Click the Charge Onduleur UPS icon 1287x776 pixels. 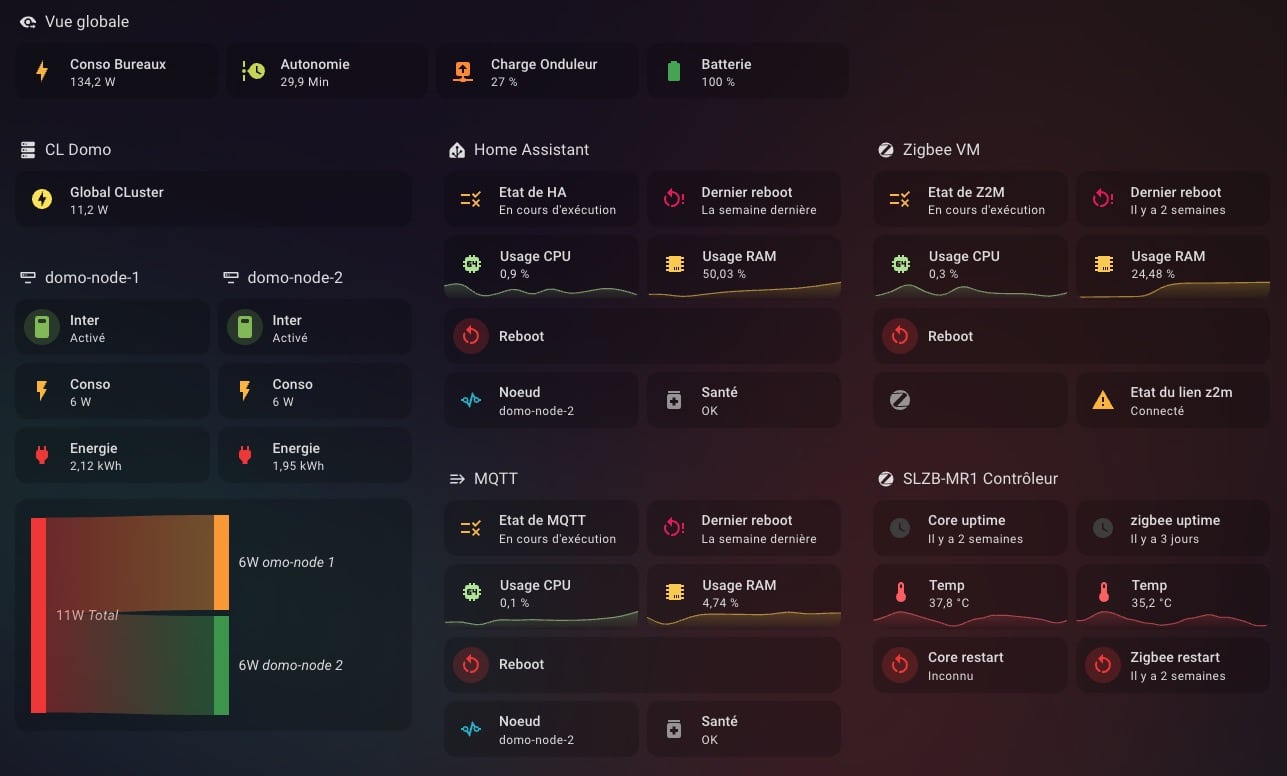click(462, 72)
